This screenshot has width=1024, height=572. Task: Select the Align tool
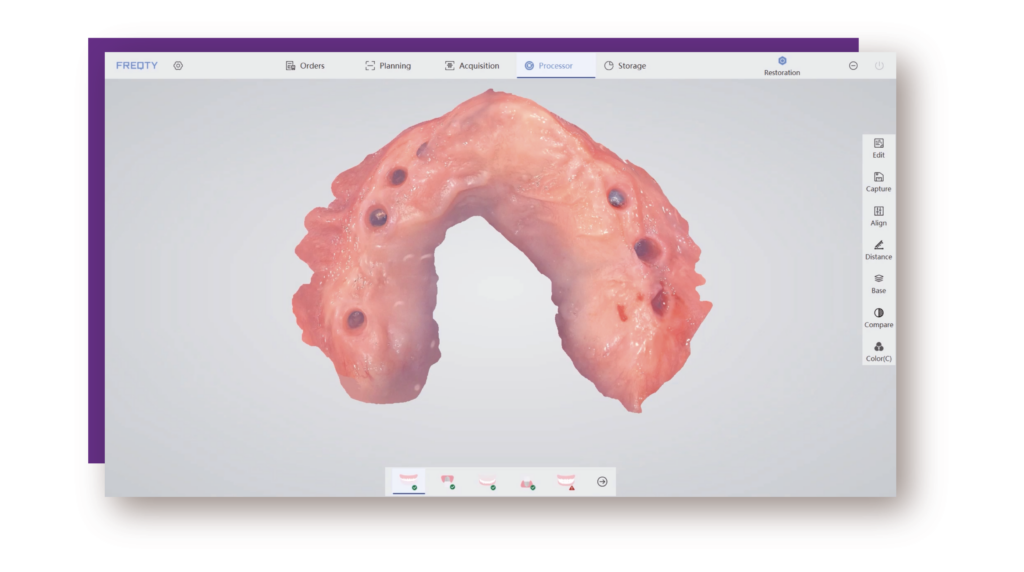pos(878,216)
